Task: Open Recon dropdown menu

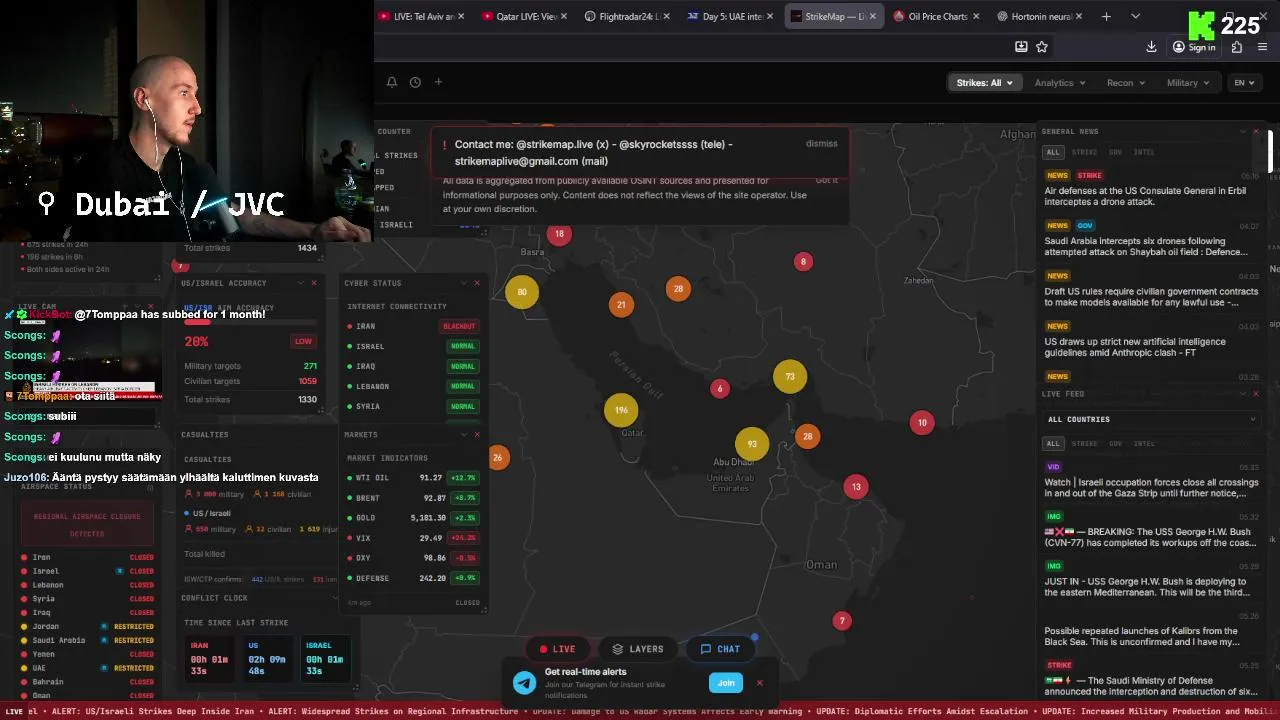Action: coord(1126,83)
